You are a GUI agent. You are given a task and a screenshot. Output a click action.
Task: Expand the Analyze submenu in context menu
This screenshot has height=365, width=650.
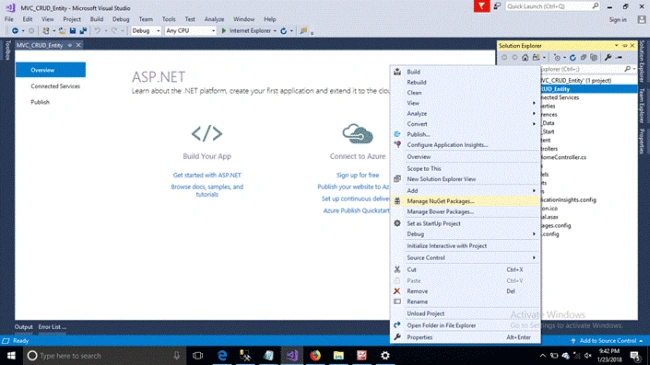pyautogui.click(x=466, y=113)
